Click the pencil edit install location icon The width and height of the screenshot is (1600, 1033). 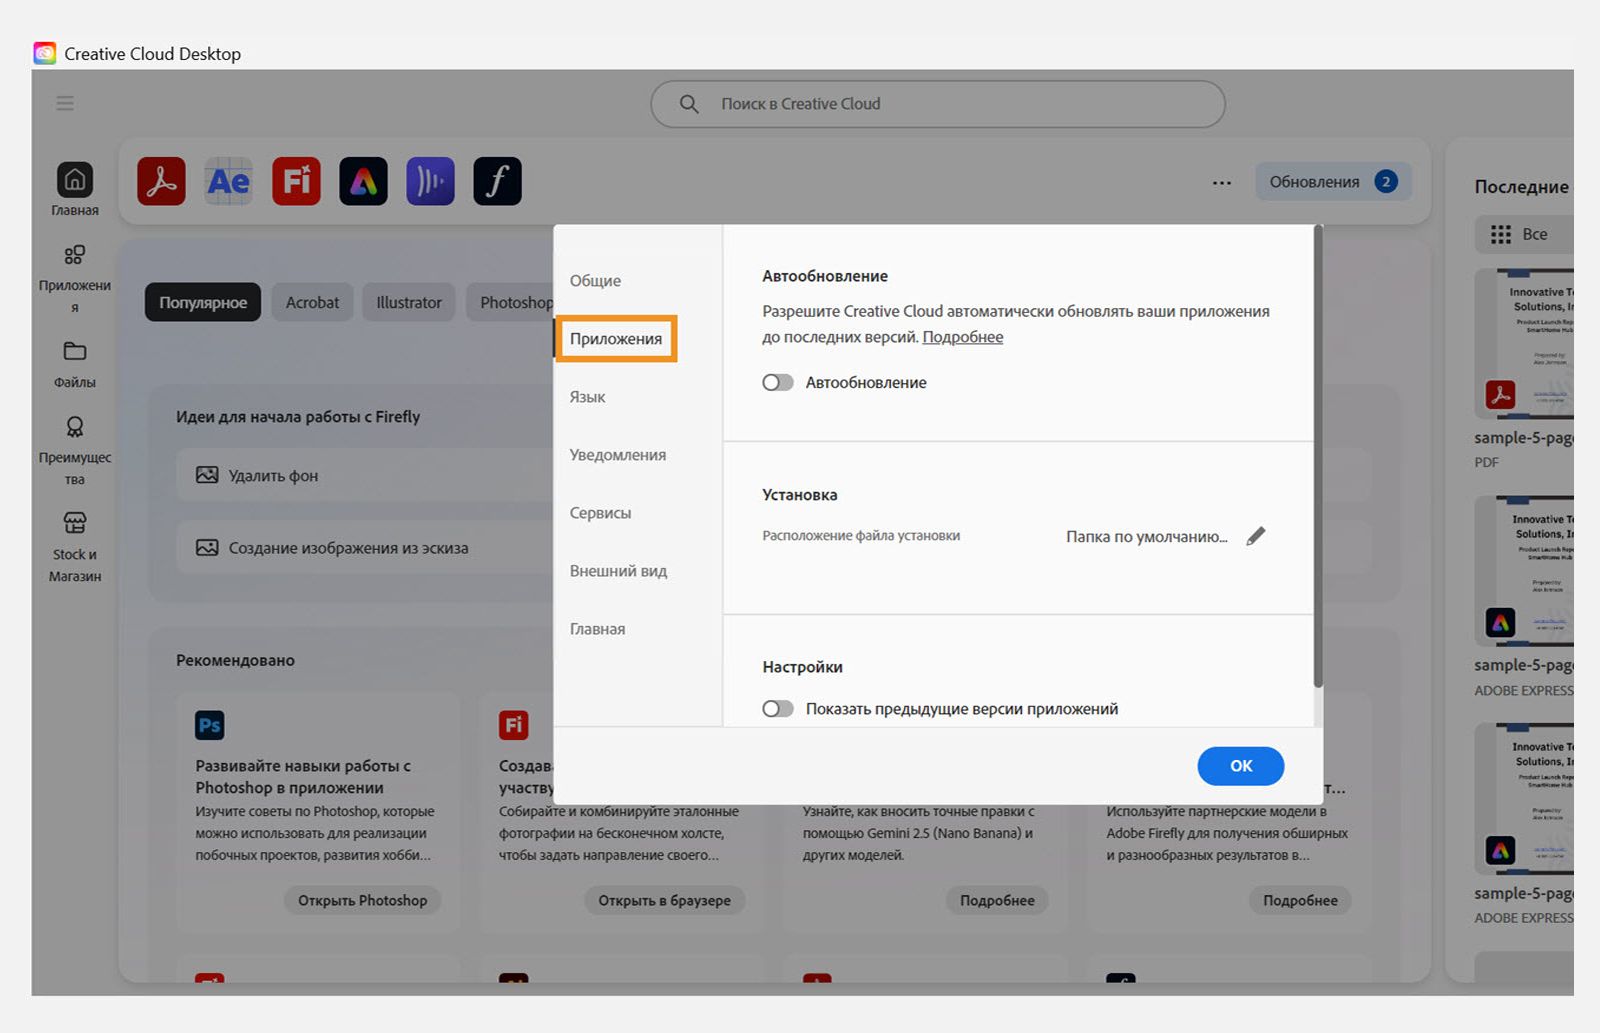click(1256, 536)
